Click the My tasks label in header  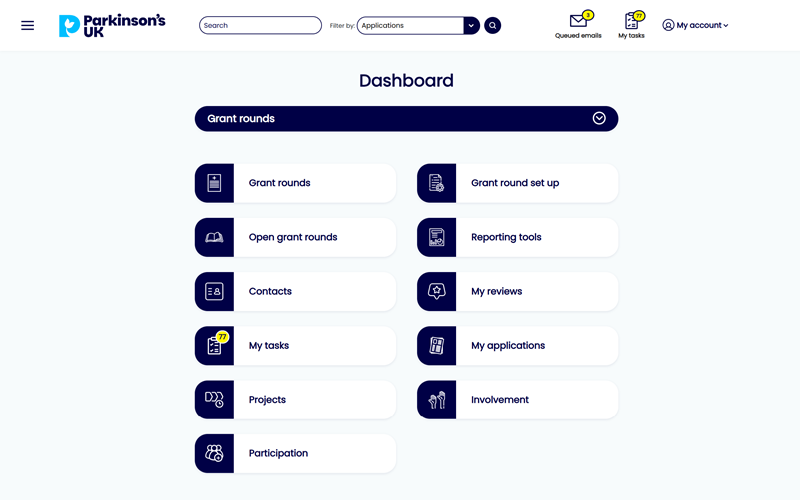coord(631,36)
